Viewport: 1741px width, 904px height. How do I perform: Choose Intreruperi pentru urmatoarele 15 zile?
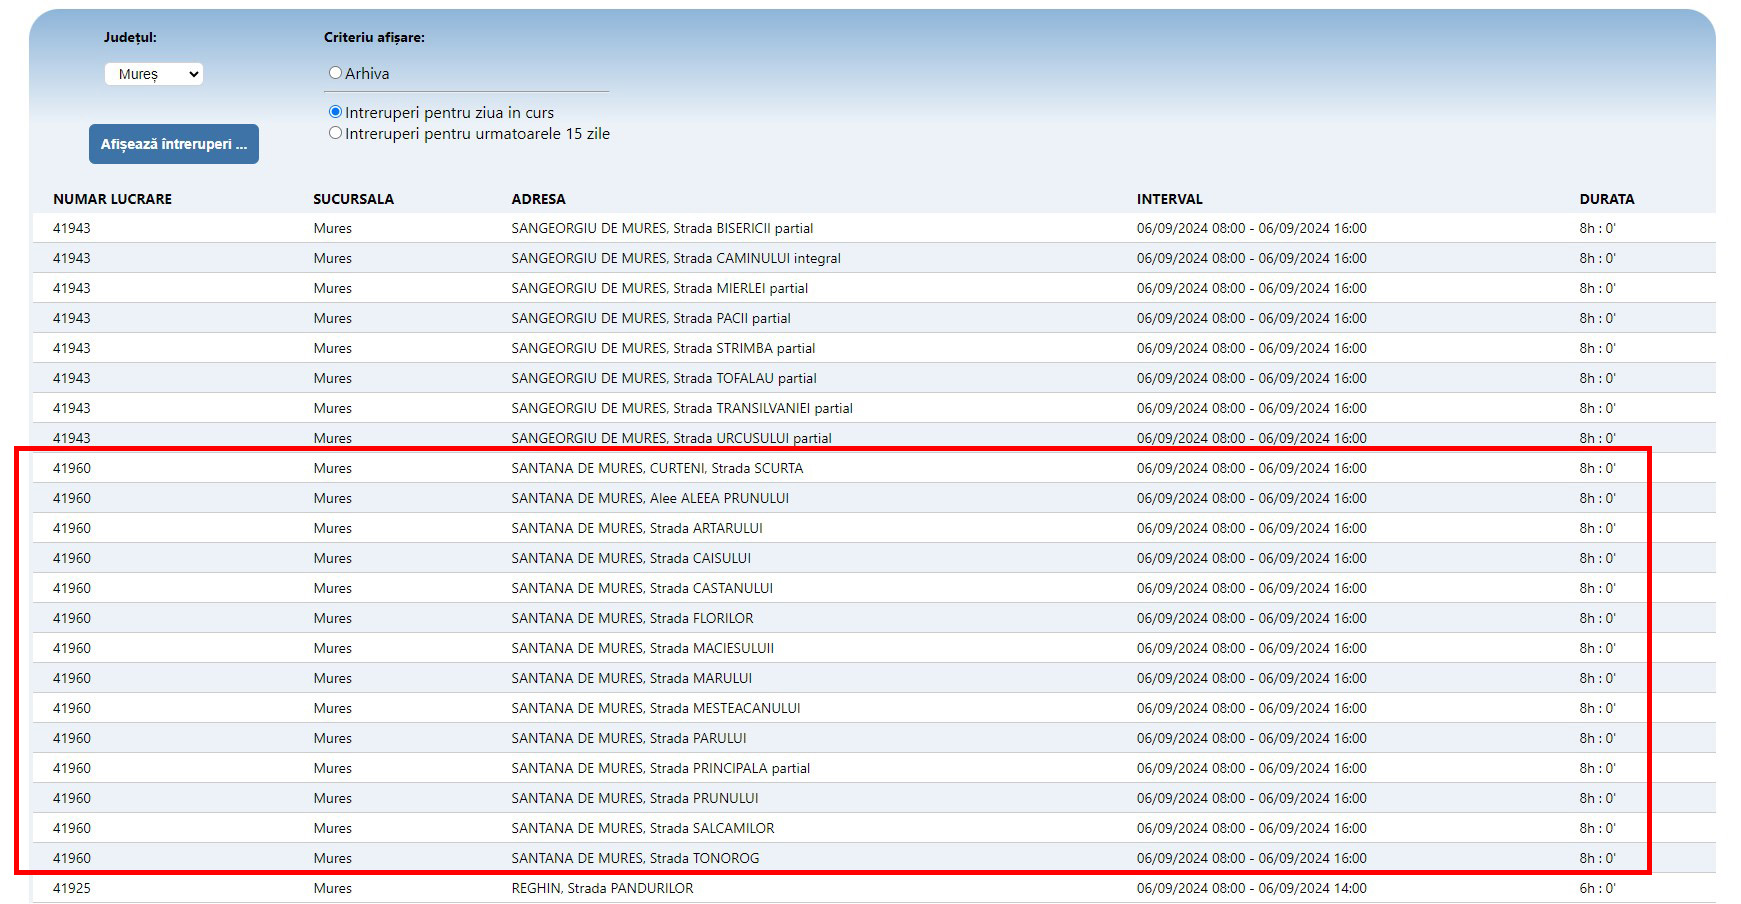pos(336,133)
